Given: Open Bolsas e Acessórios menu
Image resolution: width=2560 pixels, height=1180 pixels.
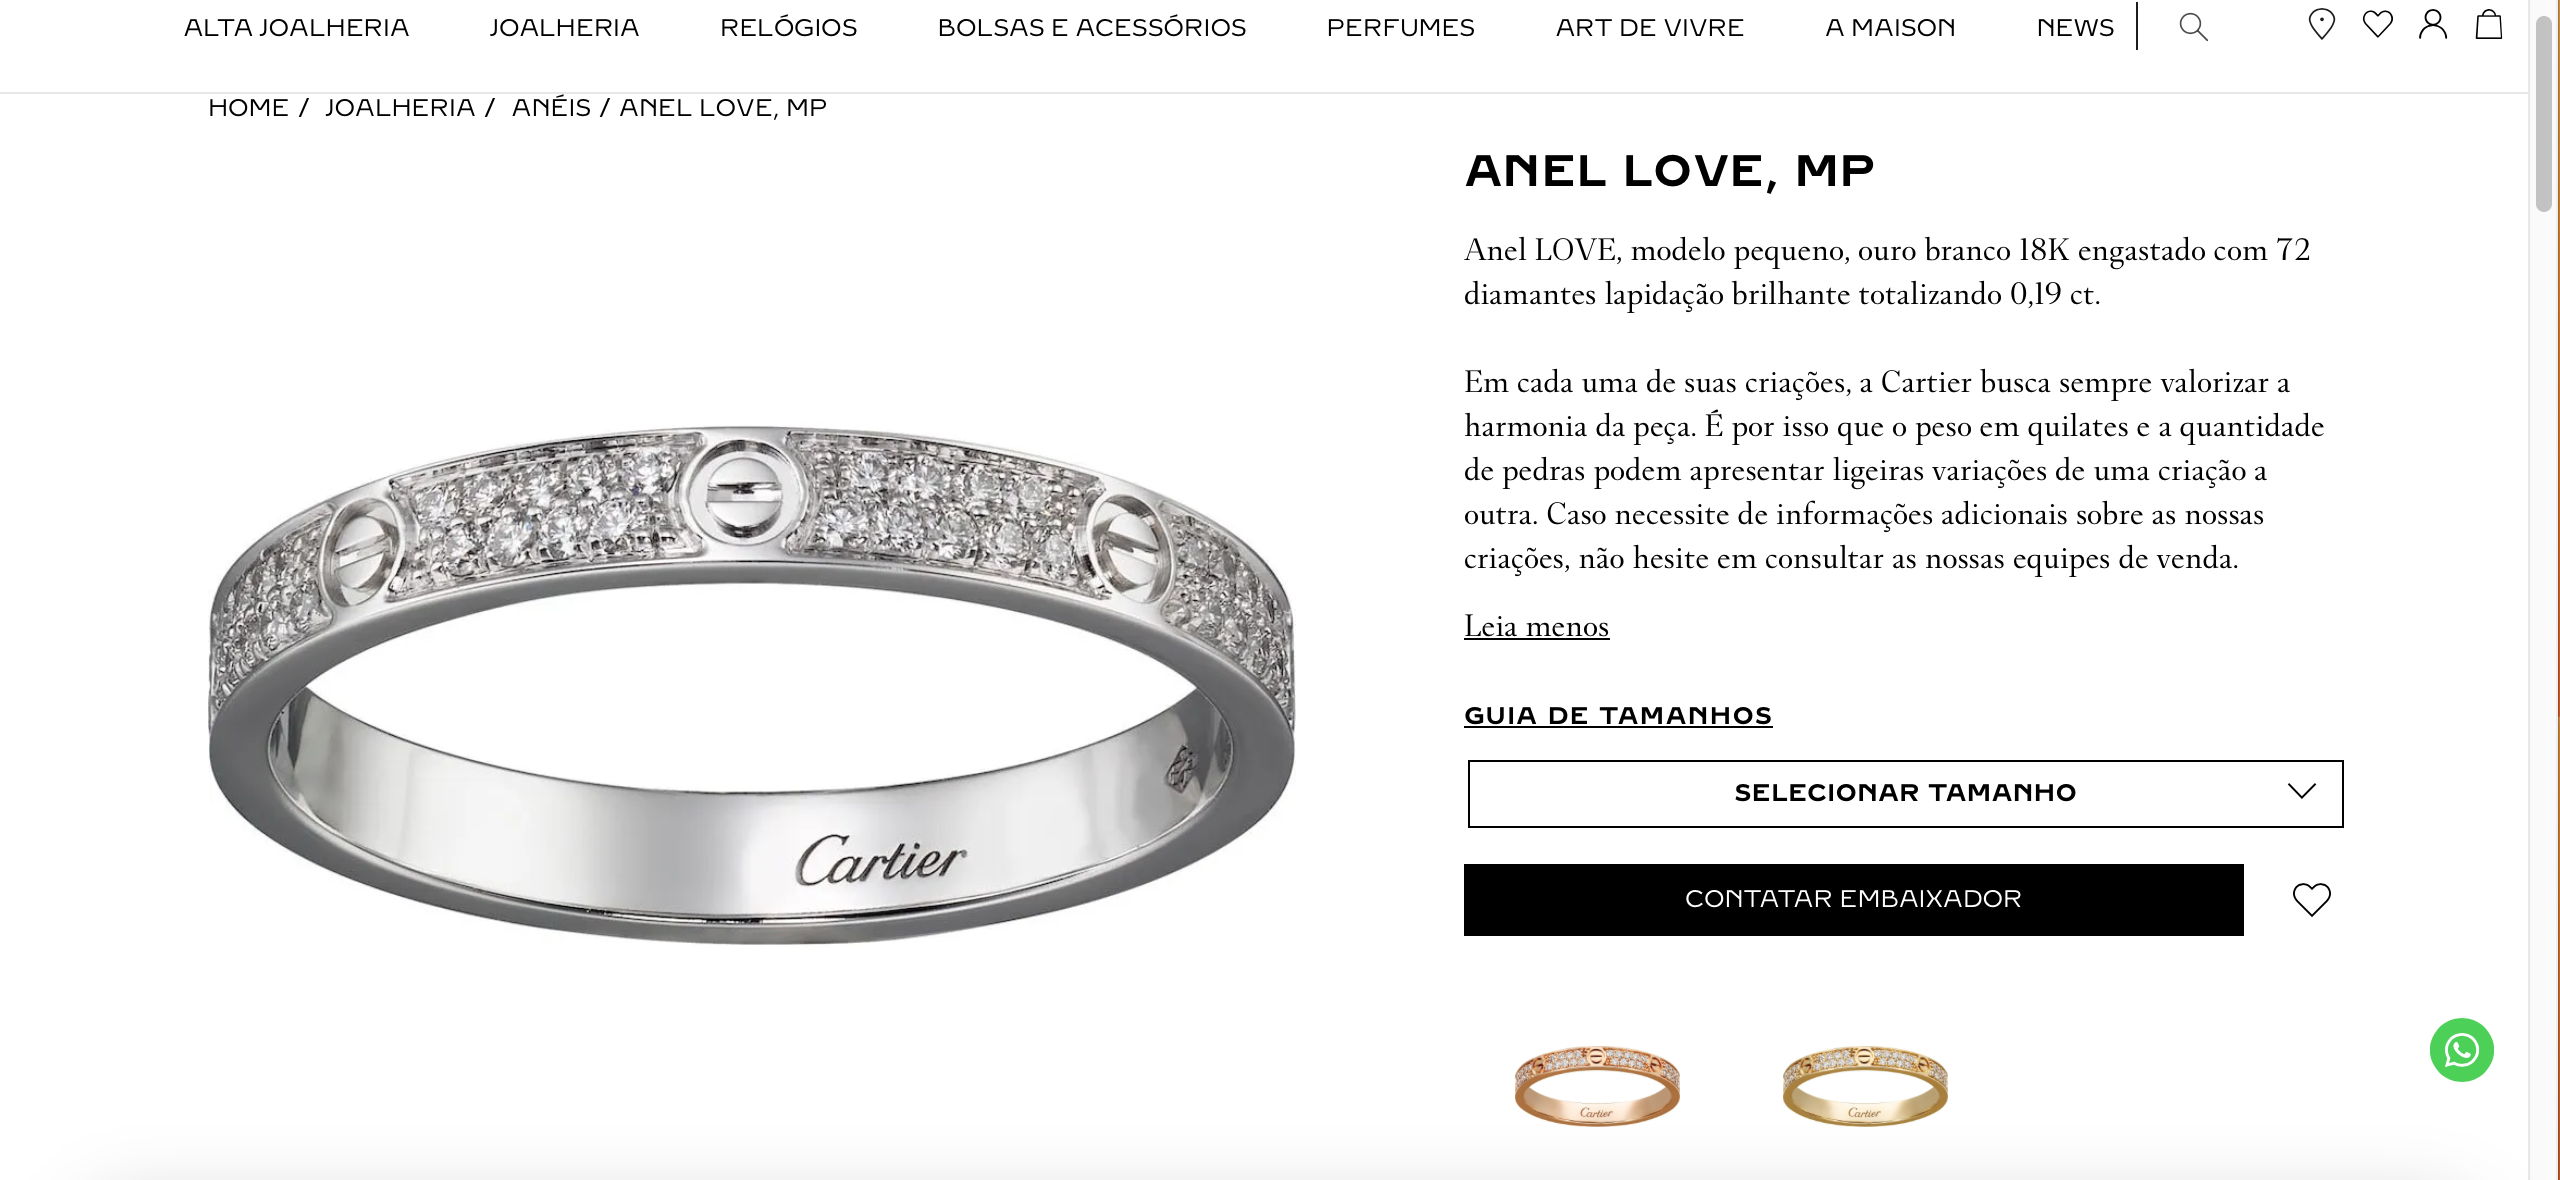Looking at the screenshot, I should (1091, 27).
